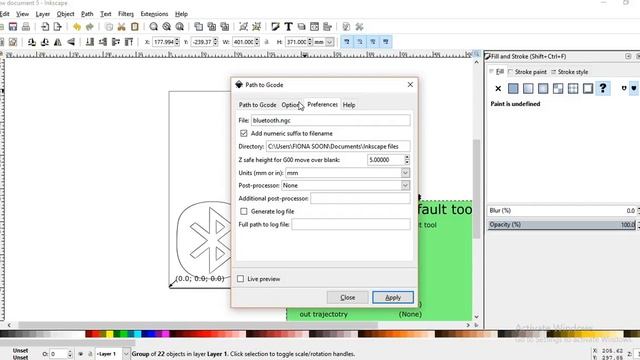640x360 pixels.
Task: Click the Flip vertical icon
Action: [x=71, y=42]
